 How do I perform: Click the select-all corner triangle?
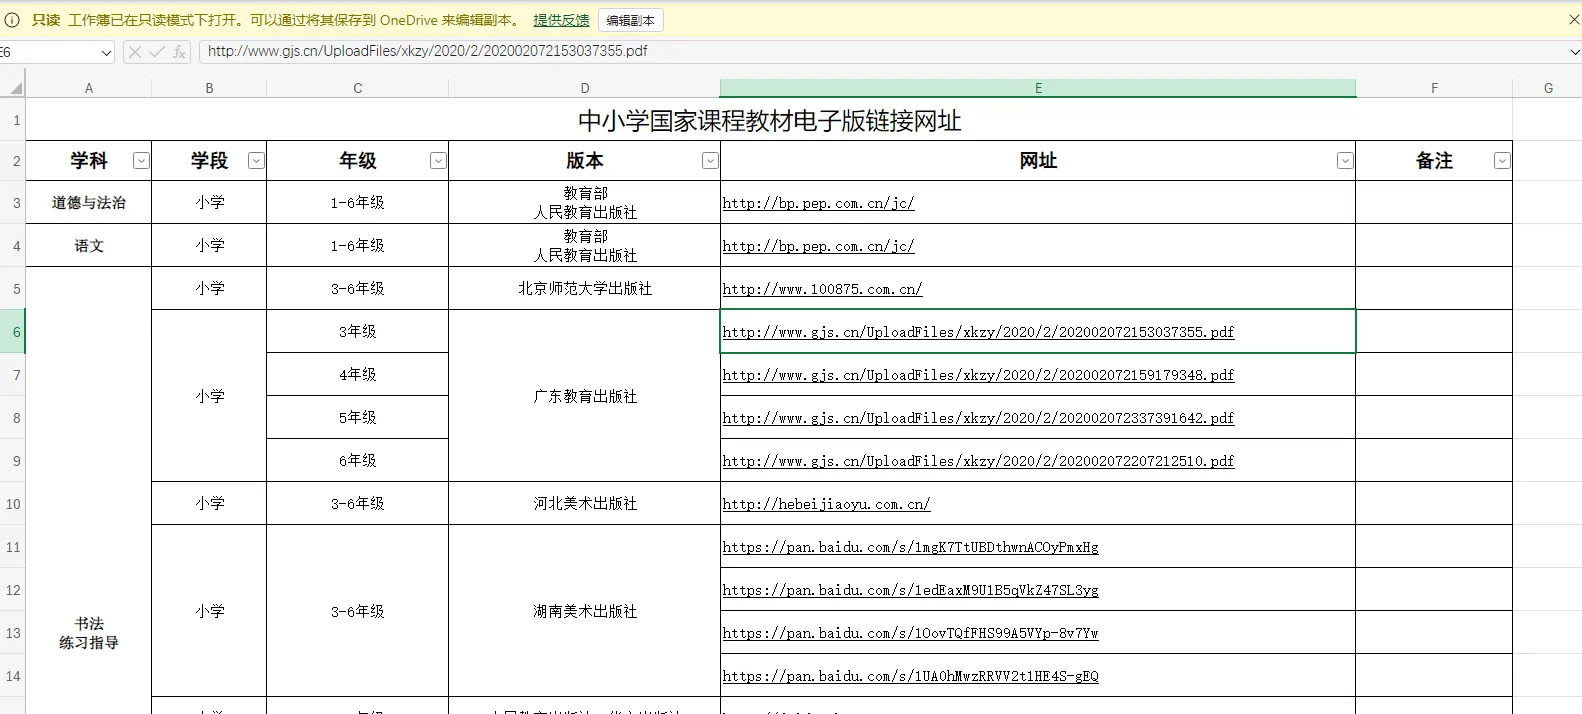pos(15,88)
